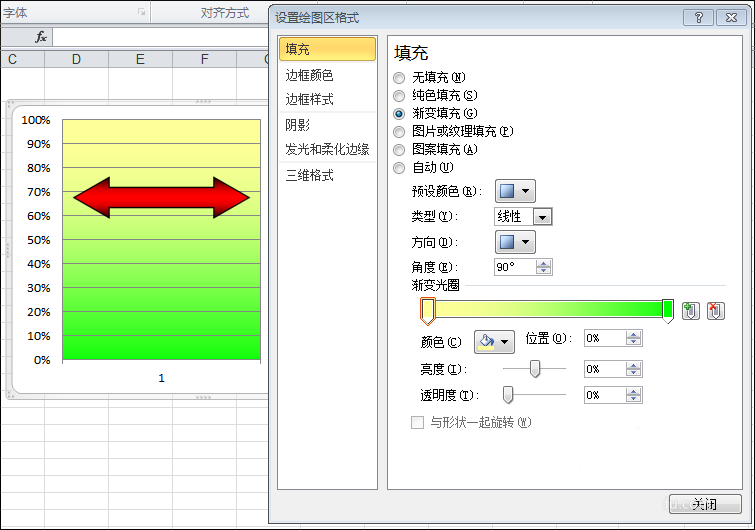
Task: Increase the 角度 value with the spinner
Action: tap(544, 263)
